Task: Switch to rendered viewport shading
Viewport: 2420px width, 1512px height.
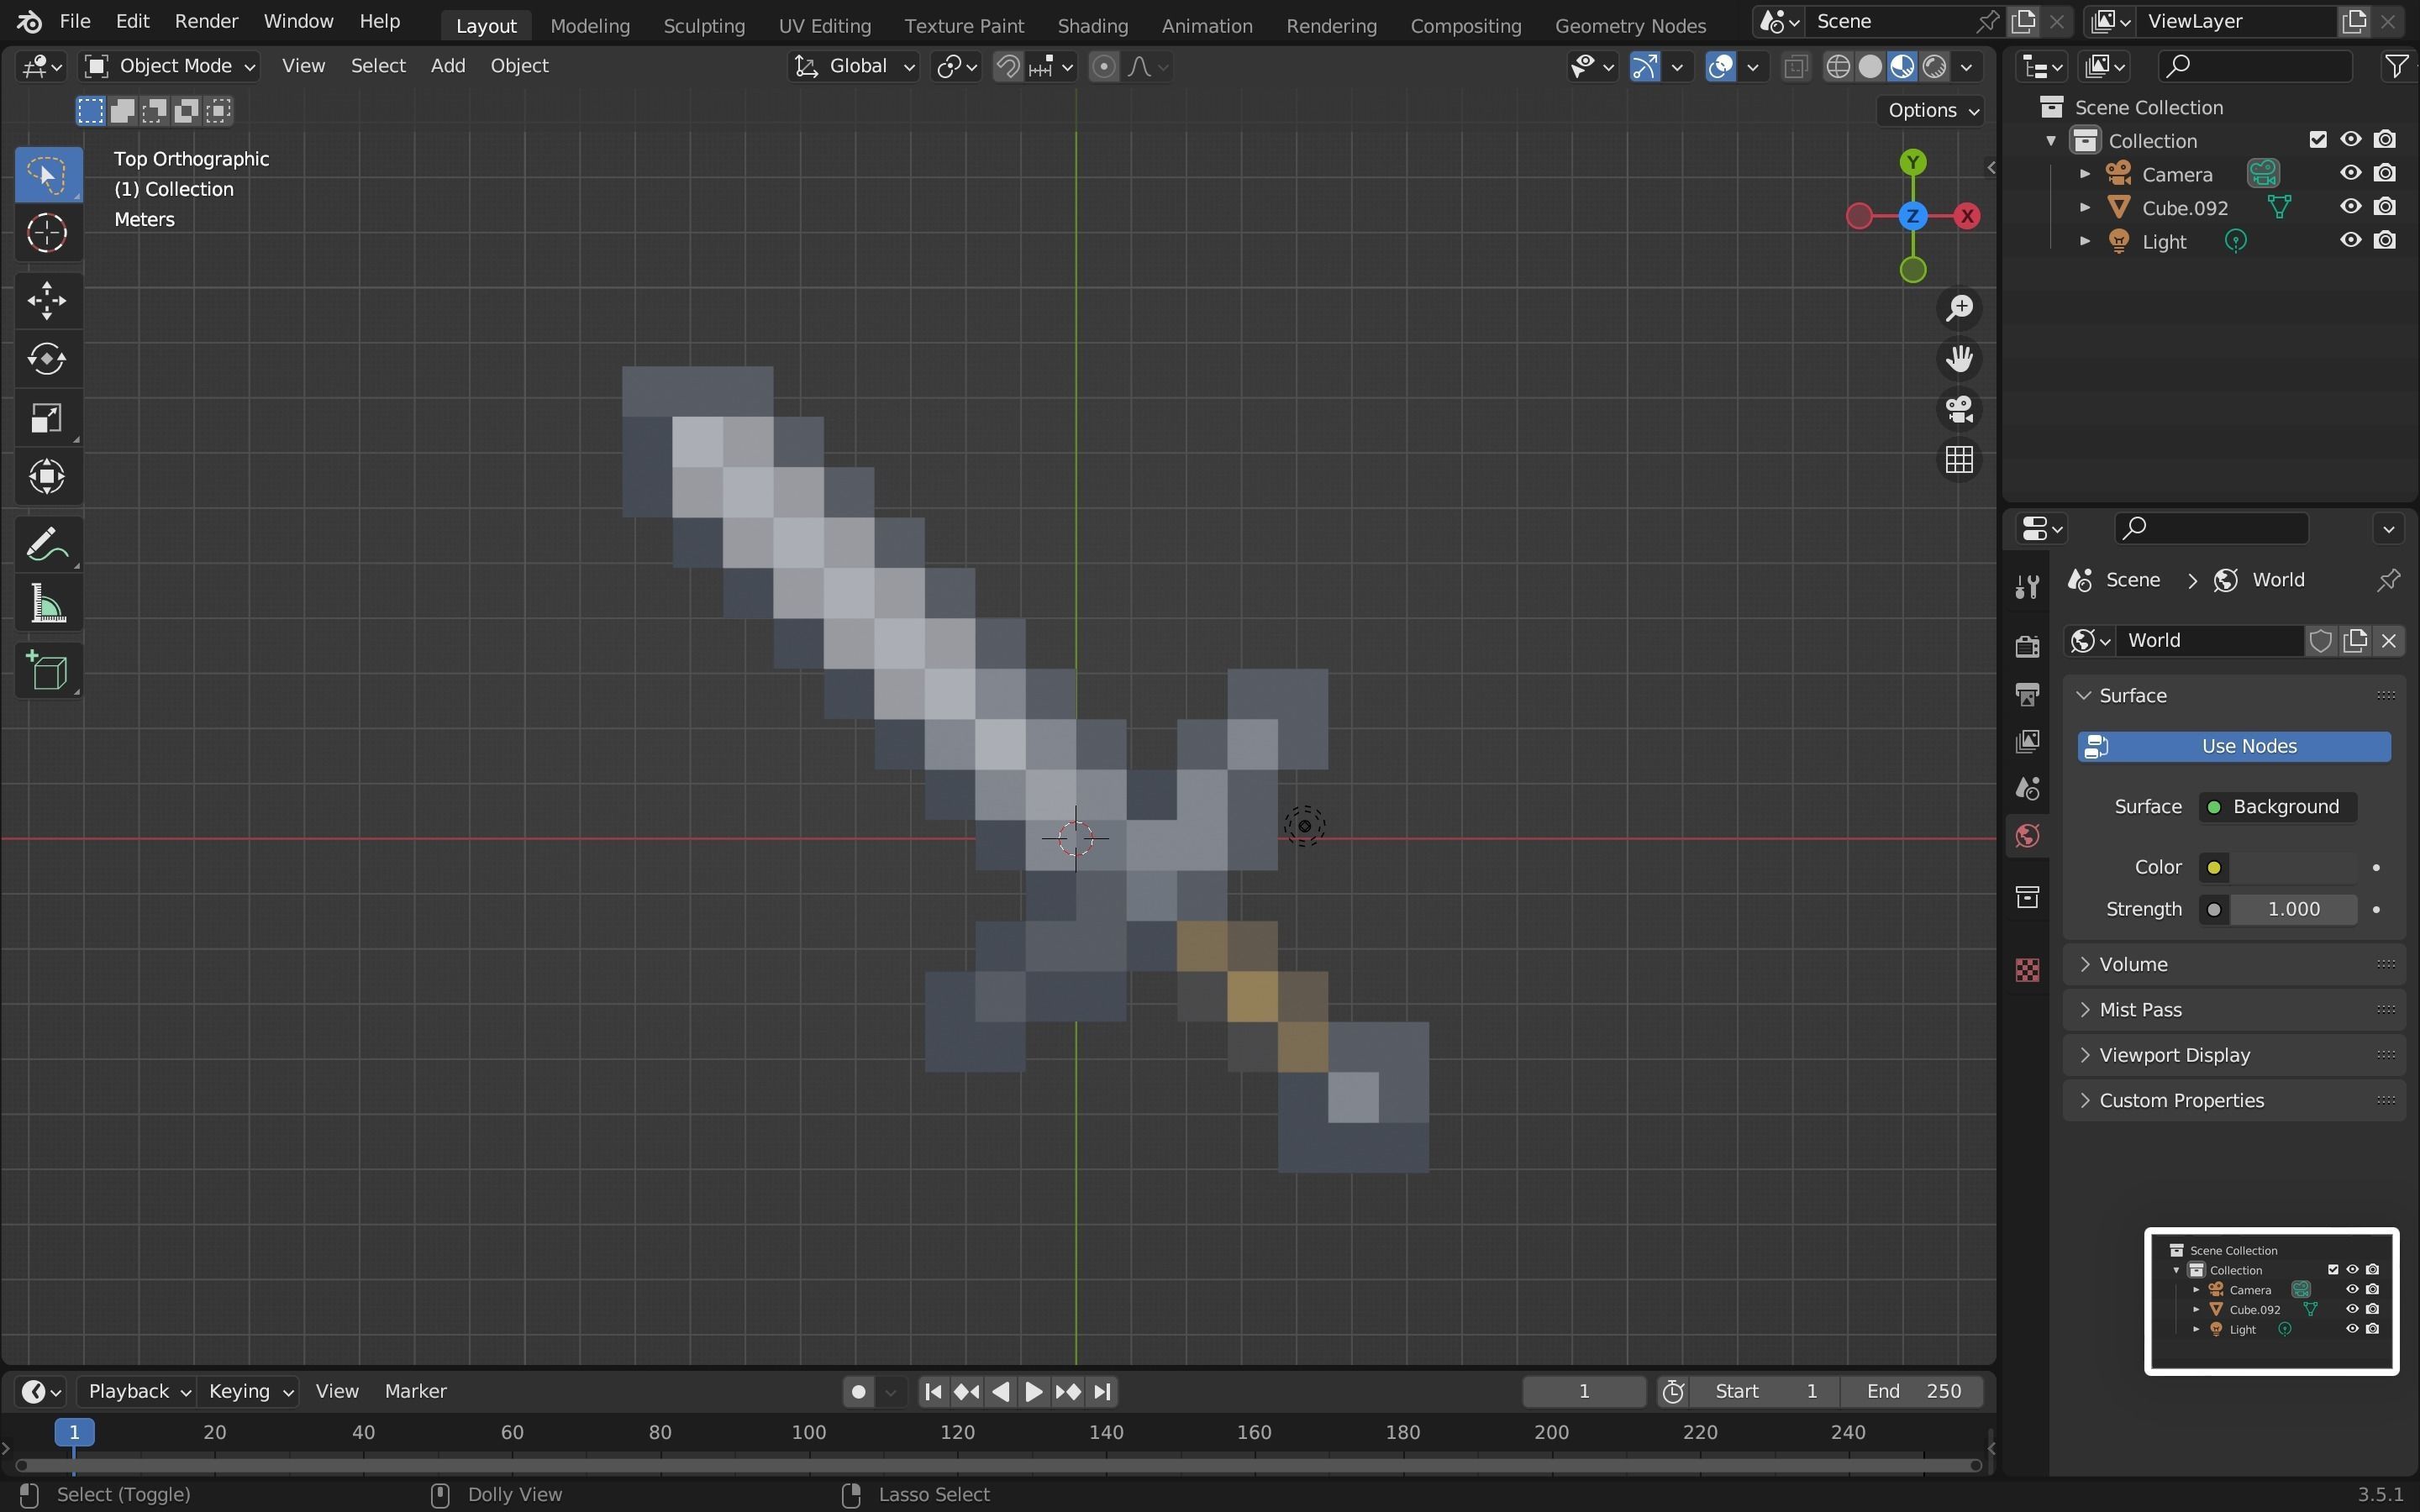Action: pos(1935,67)
